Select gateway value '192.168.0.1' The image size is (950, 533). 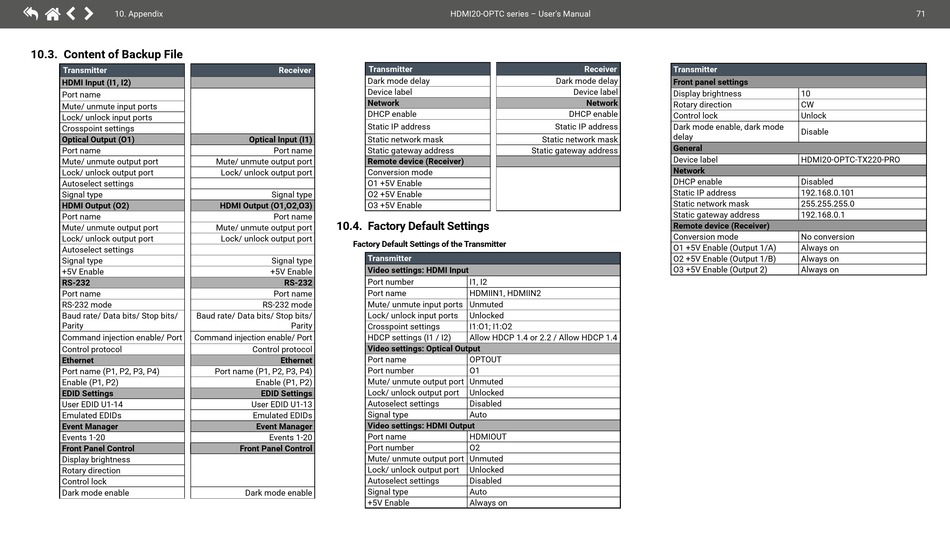click(x=822, y=214)
